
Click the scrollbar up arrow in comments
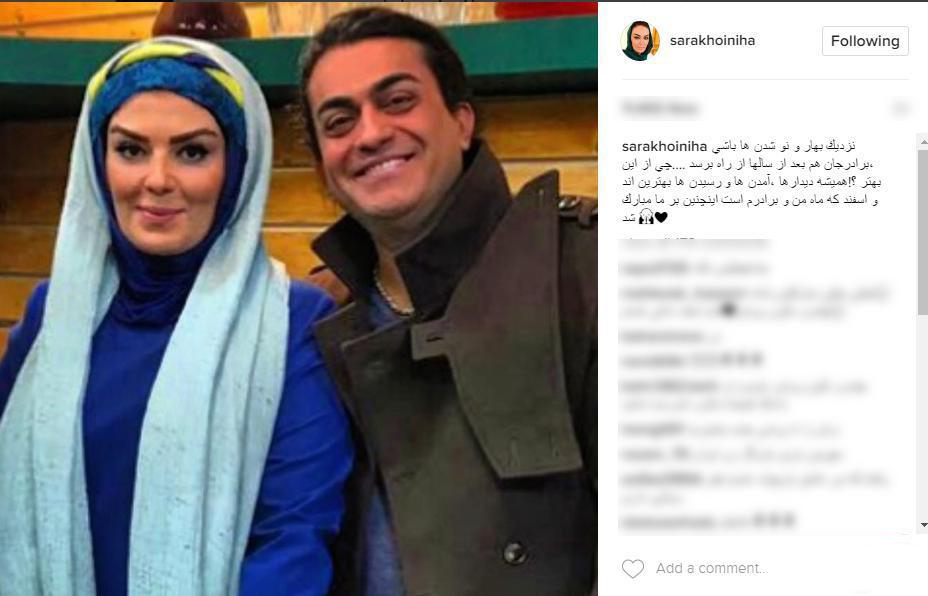click(x=923, y=142)
